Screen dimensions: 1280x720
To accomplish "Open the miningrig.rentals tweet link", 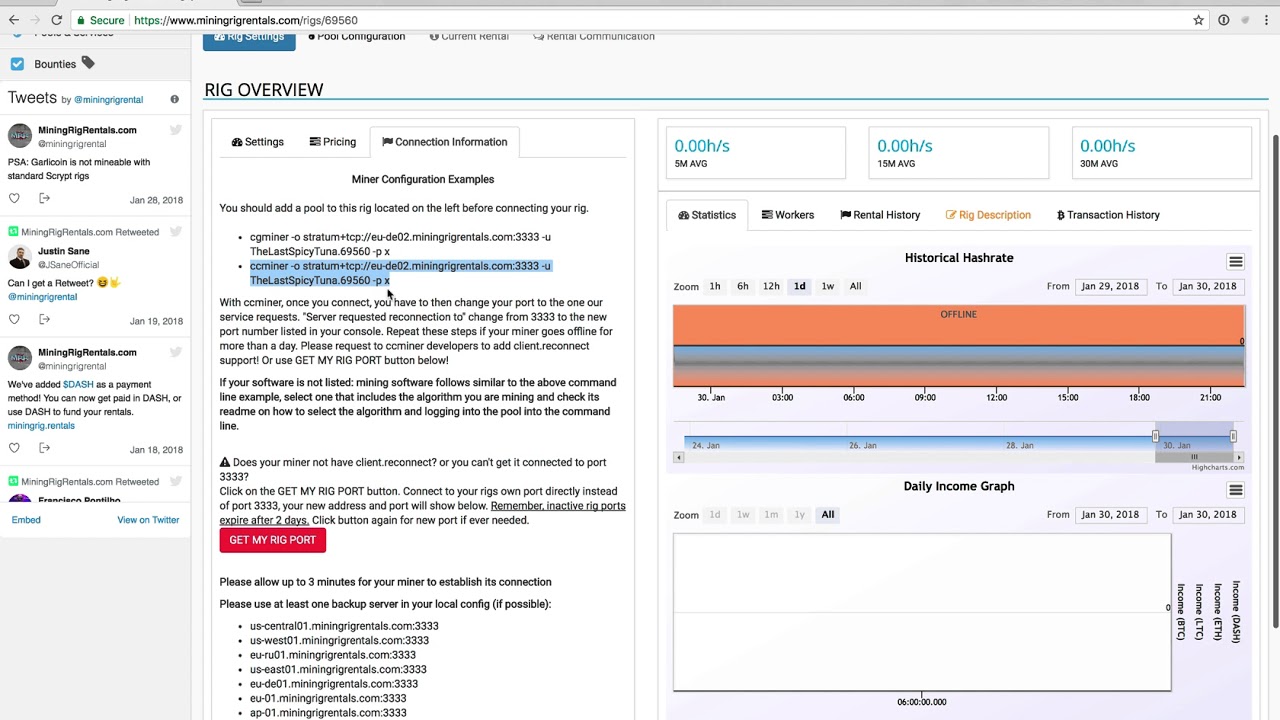I will (x=41, y=426).
